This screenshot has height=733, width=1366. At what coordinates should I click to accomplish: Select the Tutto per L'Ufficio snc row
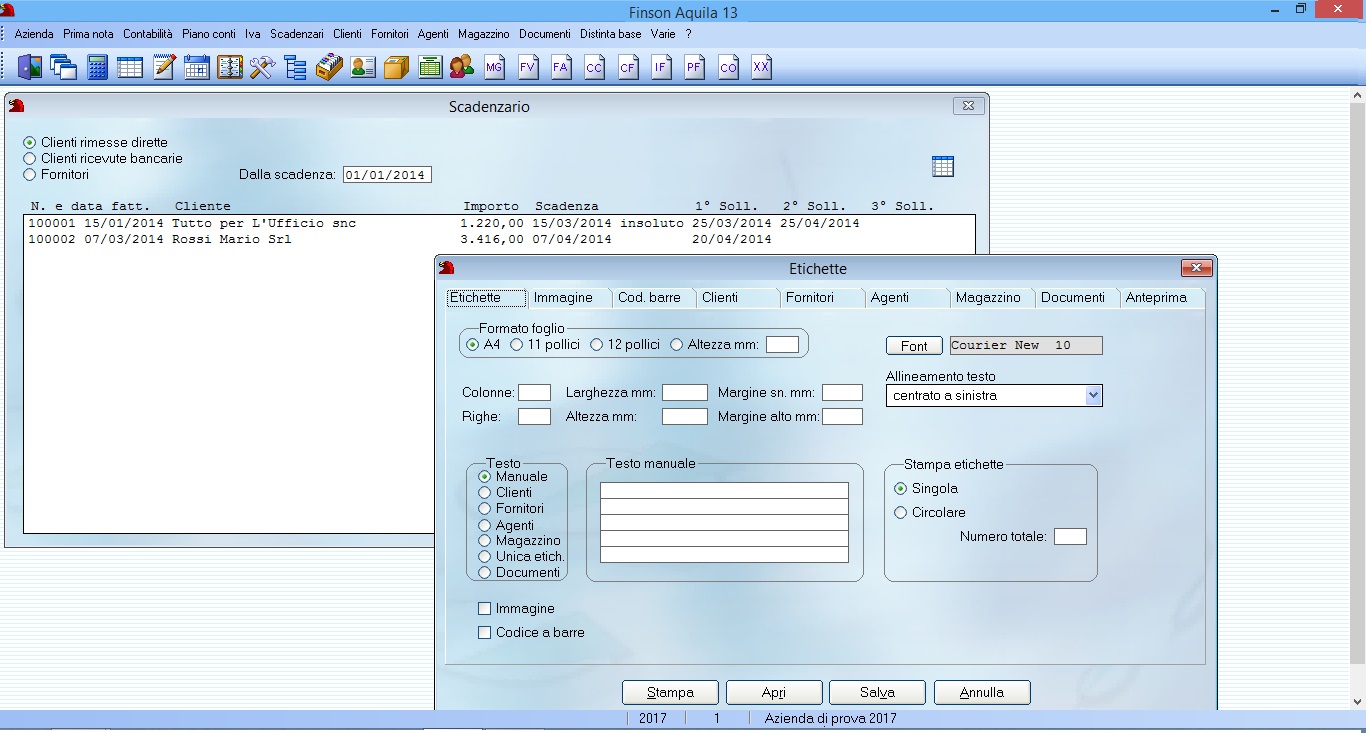pos(499,224)
